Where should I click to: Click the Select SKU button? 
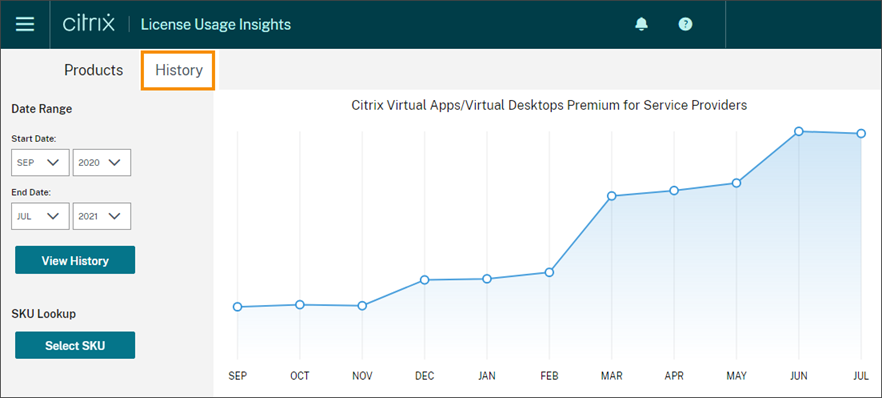[75, 345]
